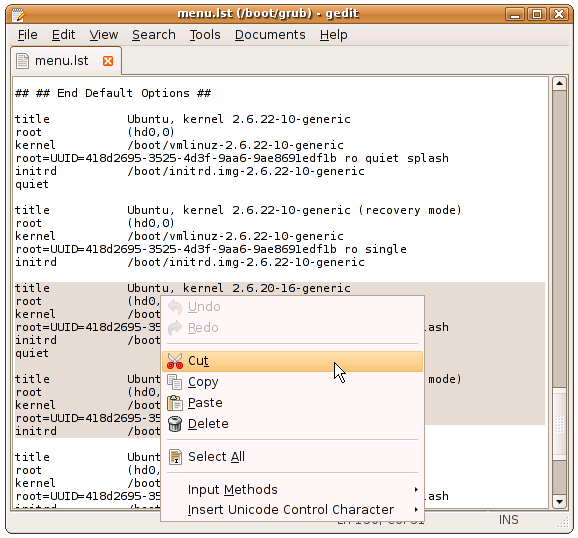Image resolution: width=578 pixels, height=538 pixels.
Task: Expand Insert Unicode Control Character submenu
Action: coord(292,510)
